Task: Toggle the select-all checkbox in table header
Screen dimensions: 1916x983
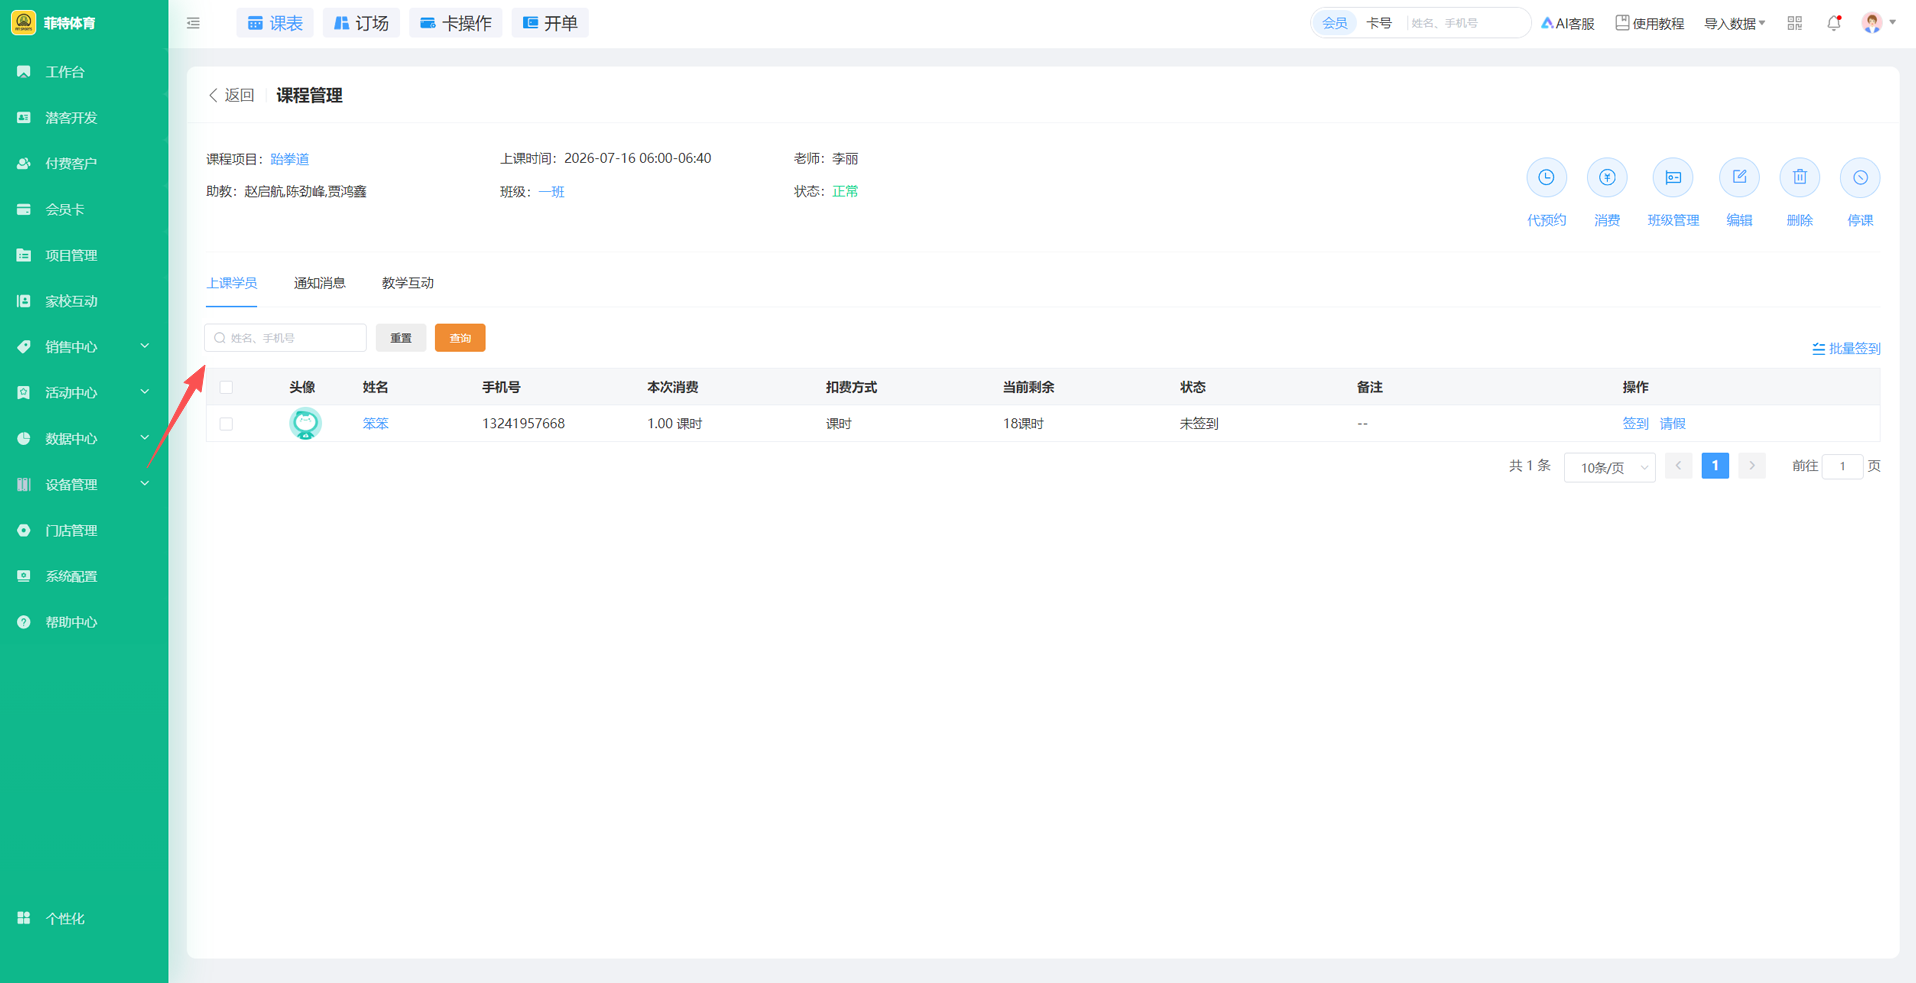Action: pyautogui.click(x=226, y=387)
